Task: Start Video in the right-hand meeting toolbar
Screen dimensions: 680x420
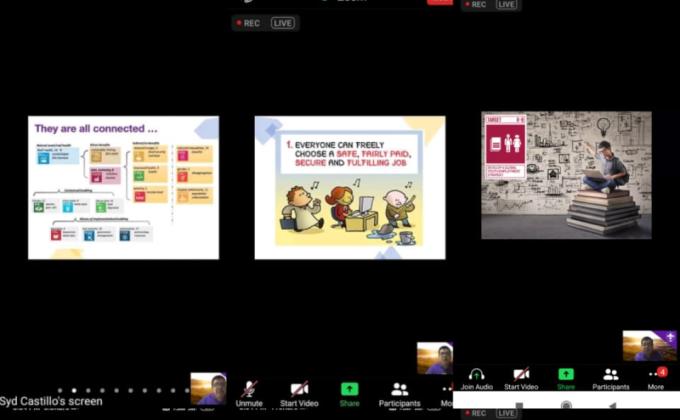Action: (521, 378)
